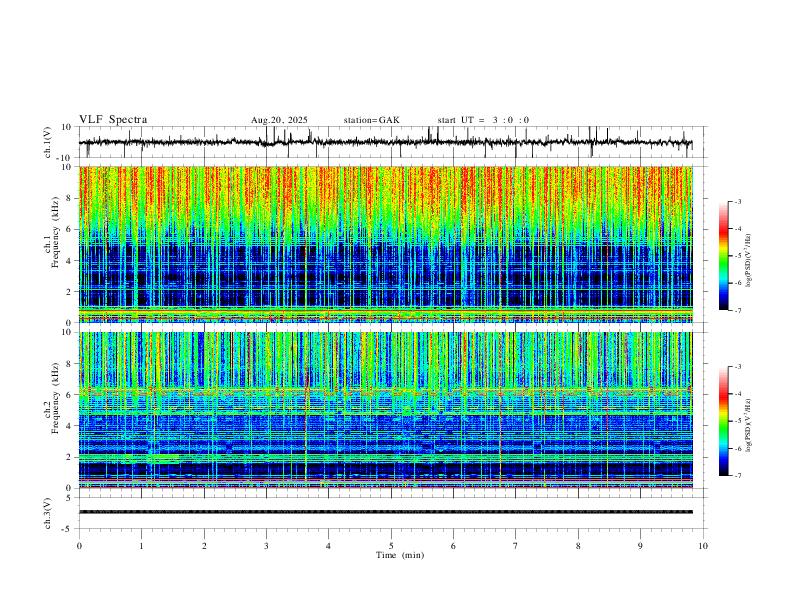
Task: Click the "-3" label on upper color bar
Action: pos(737,201)
